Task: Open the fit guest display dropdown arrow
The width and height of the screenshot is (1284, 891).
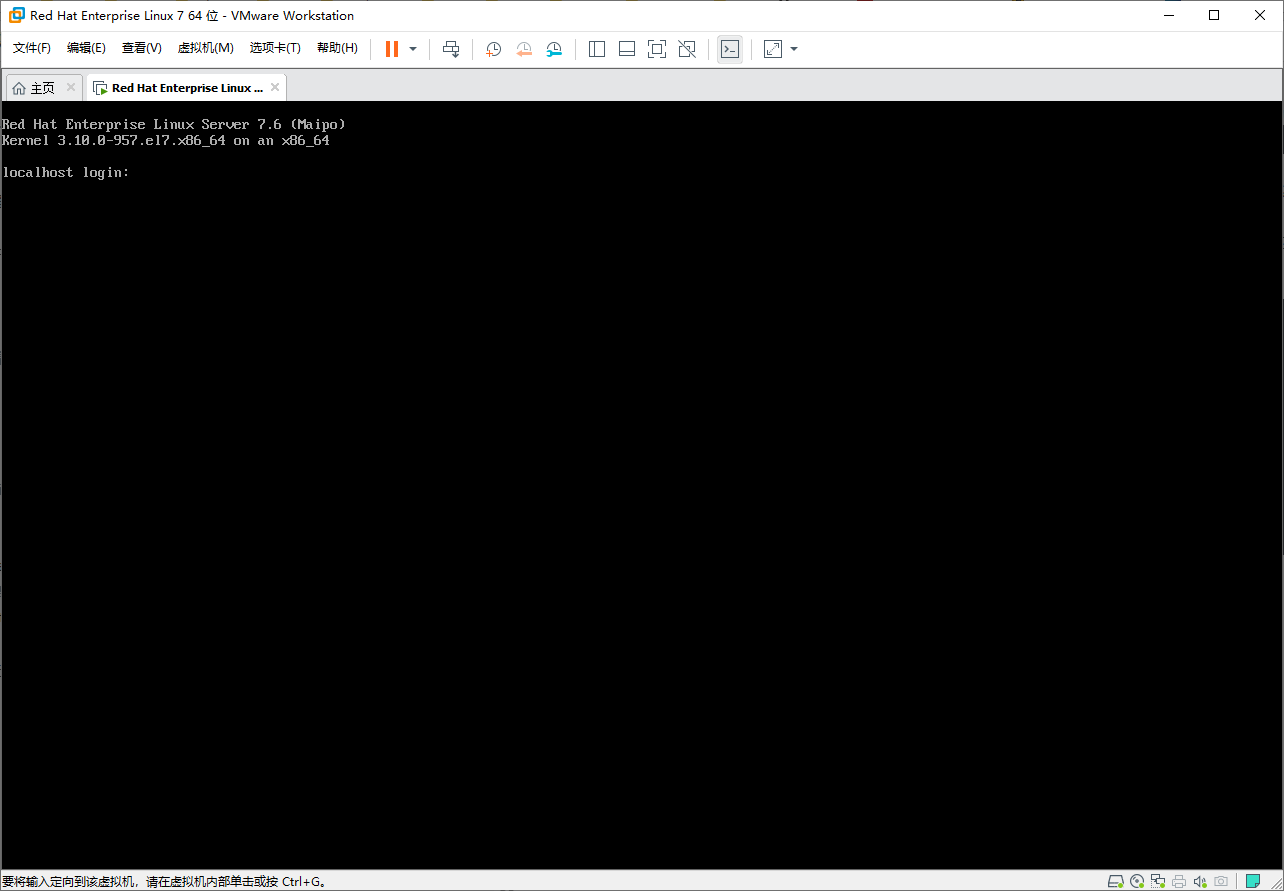Action: 794,48
